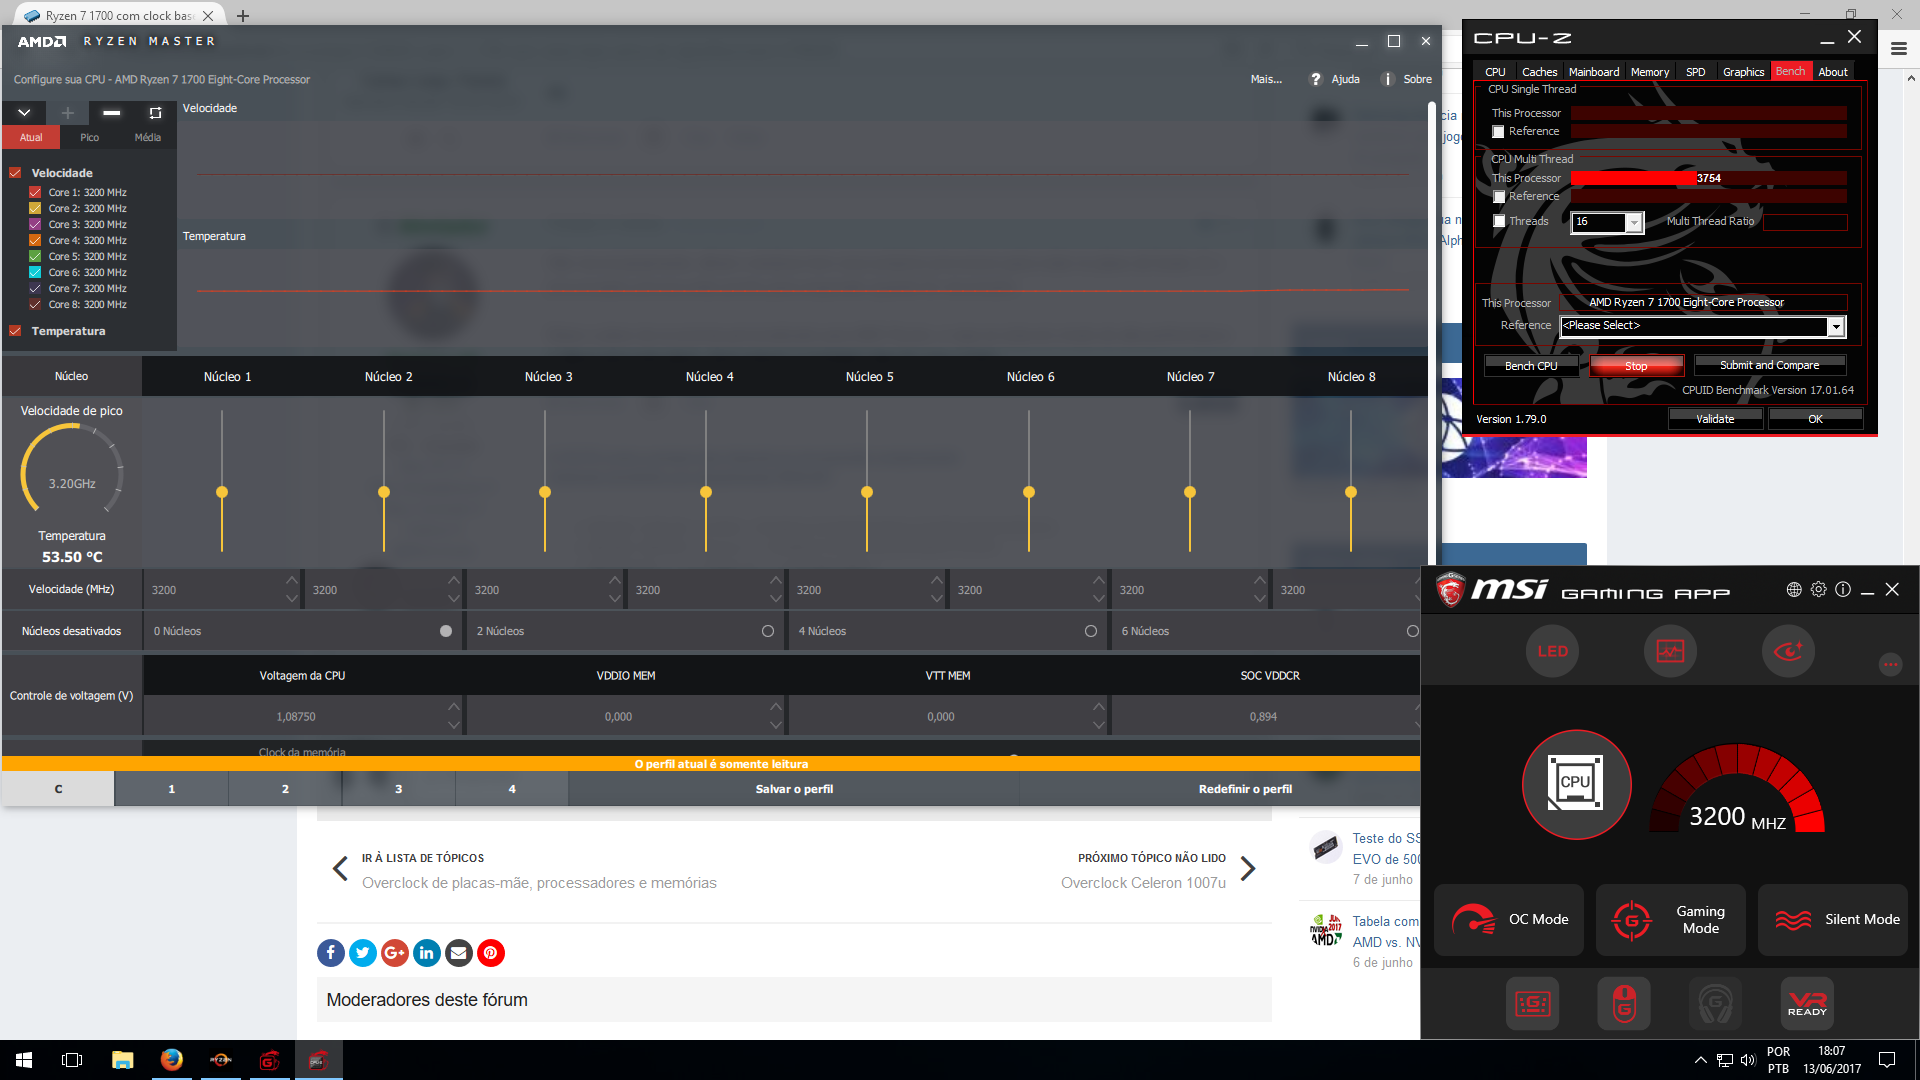Click the Eye Rest icon in MSI Gaming App

[1788, 651]
